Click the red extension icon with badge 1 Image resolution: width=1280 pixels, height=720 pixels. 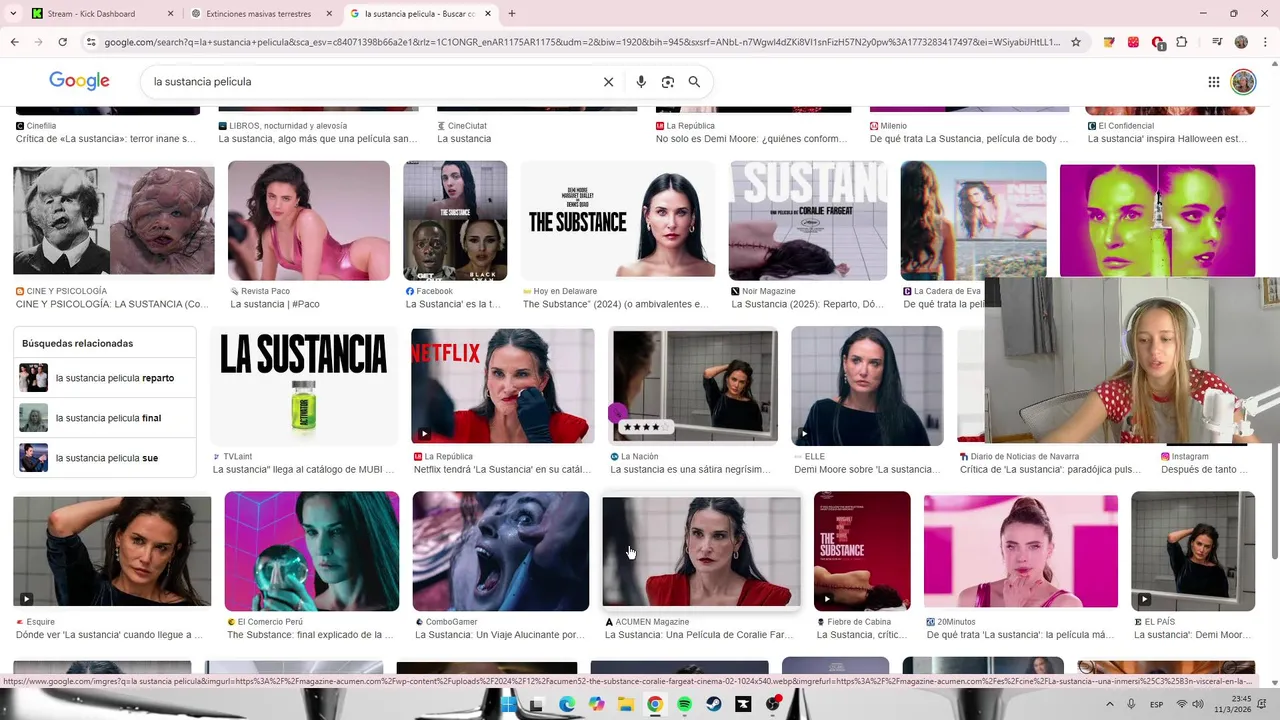(x=1158, y=43)
